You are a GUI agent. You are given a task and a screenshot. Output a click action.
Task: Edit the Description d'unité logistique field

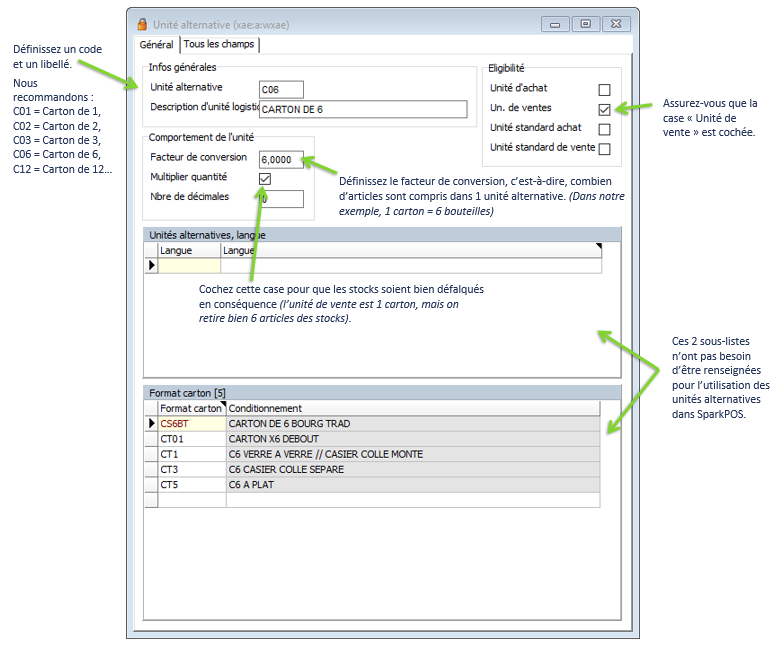click(x=362, y=110)
